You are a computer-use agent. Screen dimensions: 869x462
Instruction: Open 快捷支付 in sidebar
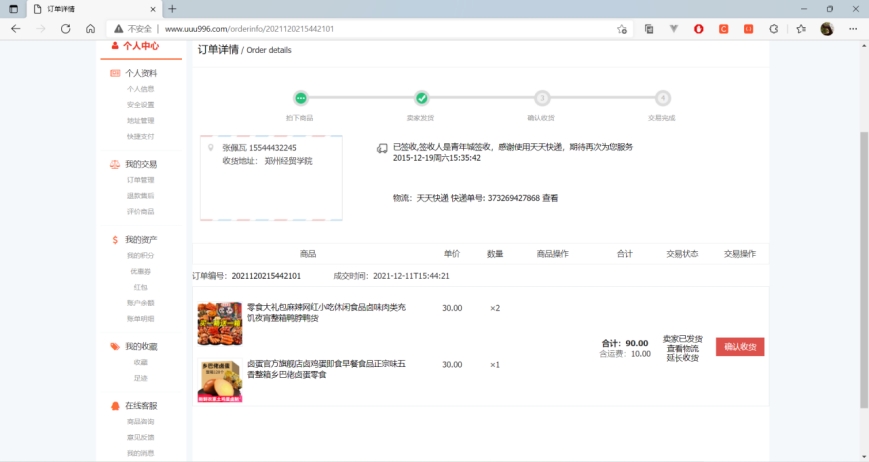[x=140, y=136]
